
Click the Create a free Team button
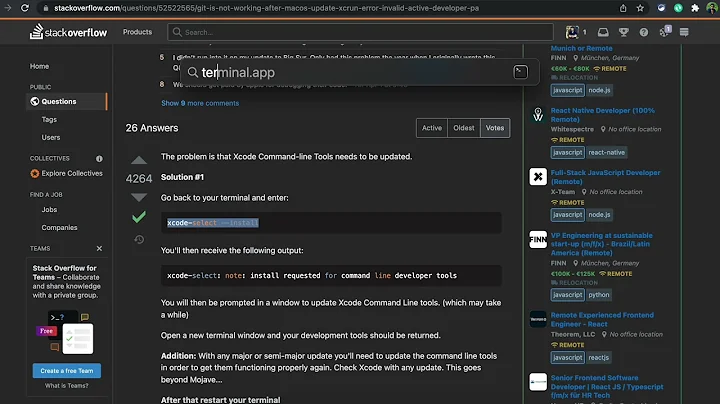(64, 370)
